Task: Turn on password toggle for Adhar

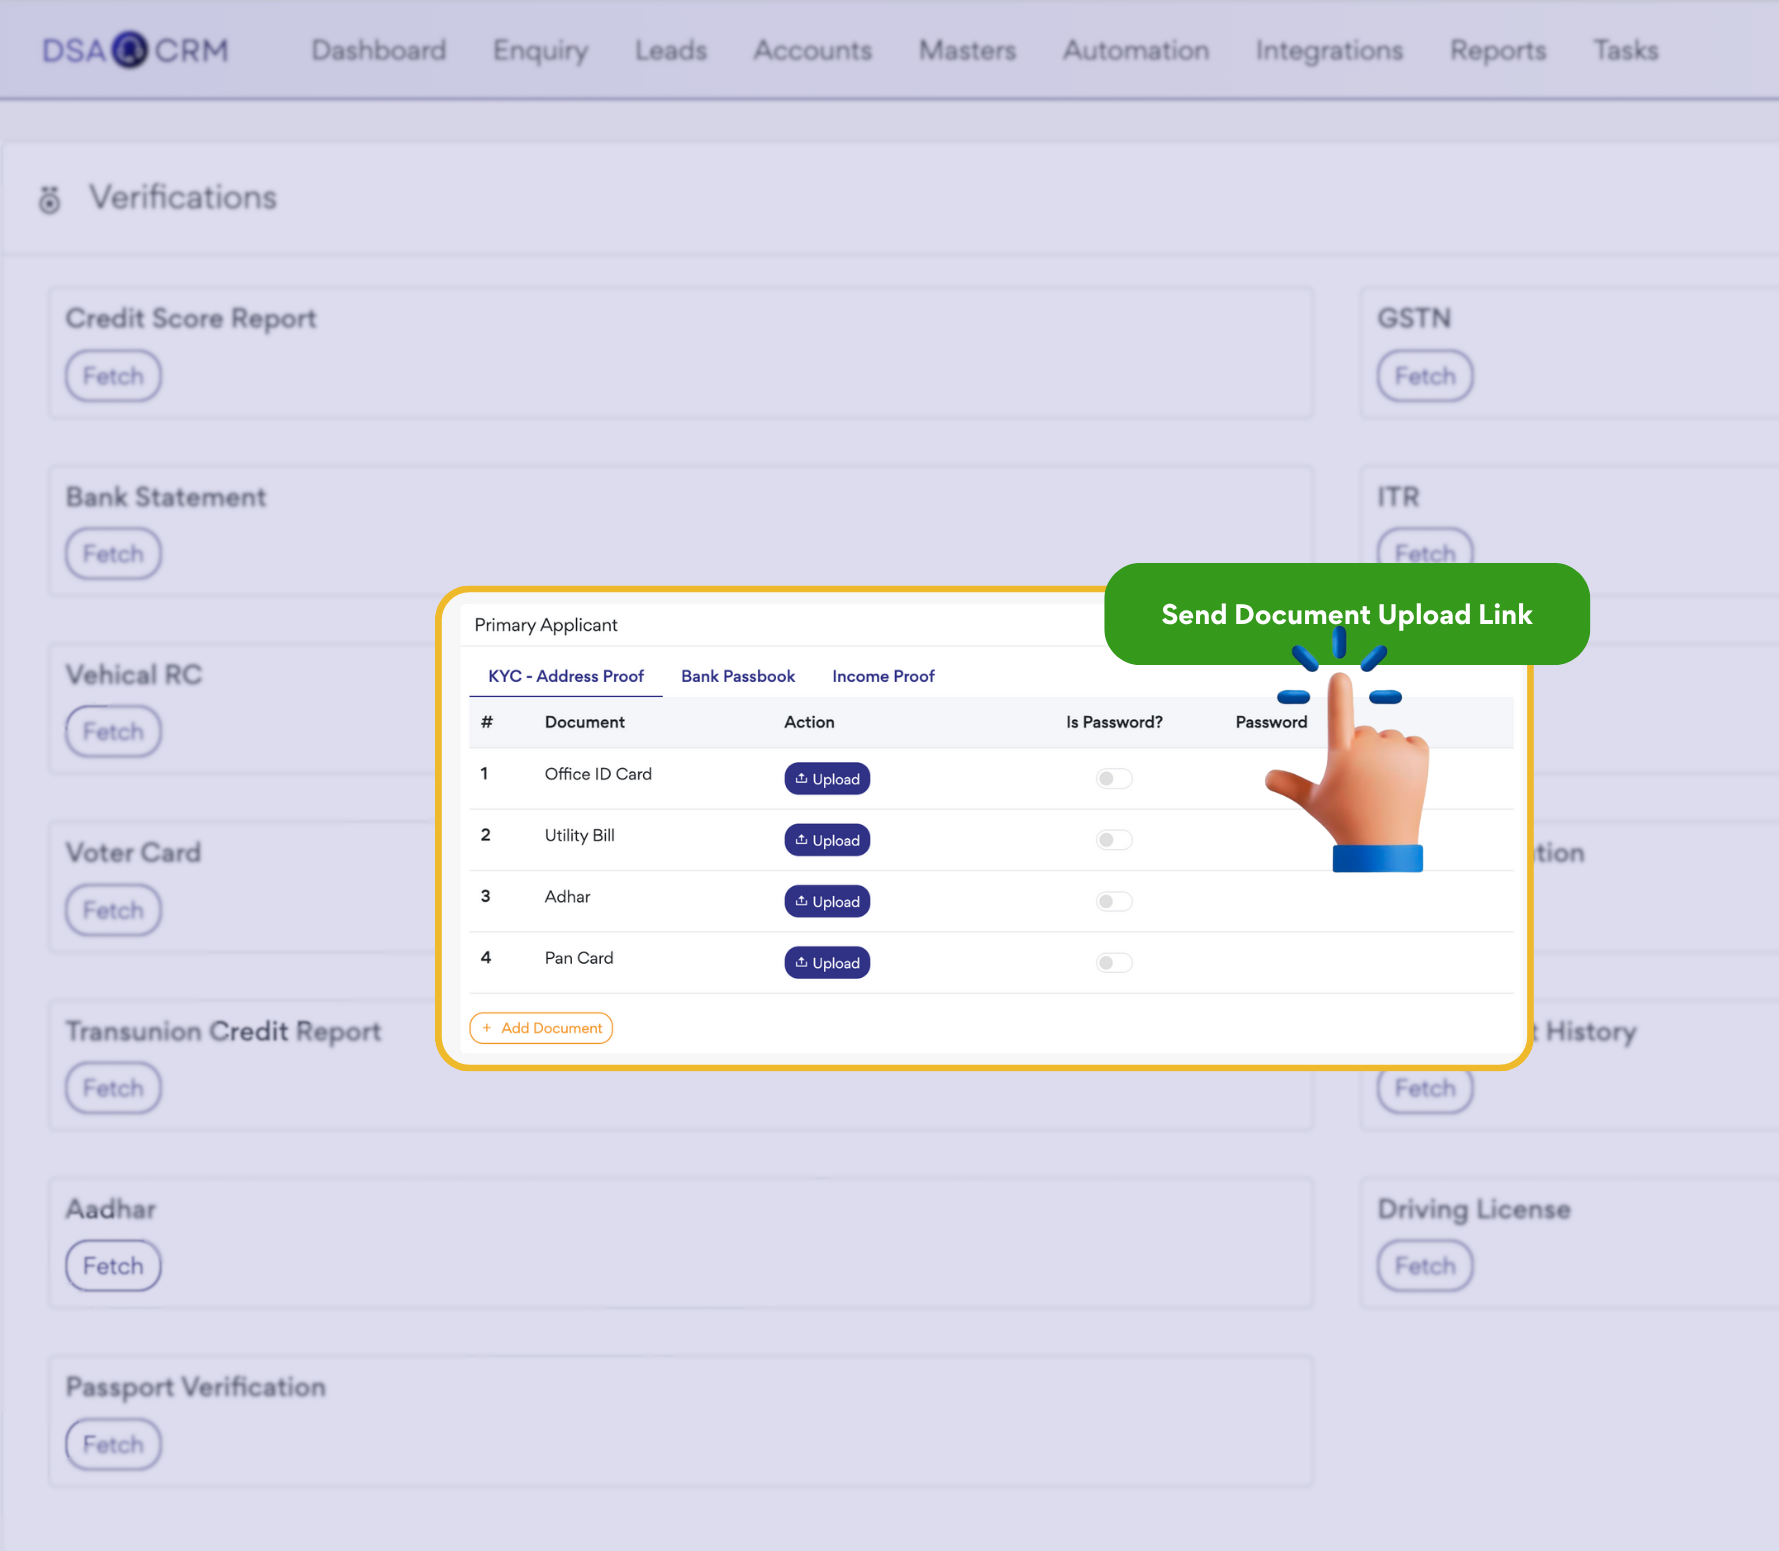Action: pos(1113,902)
